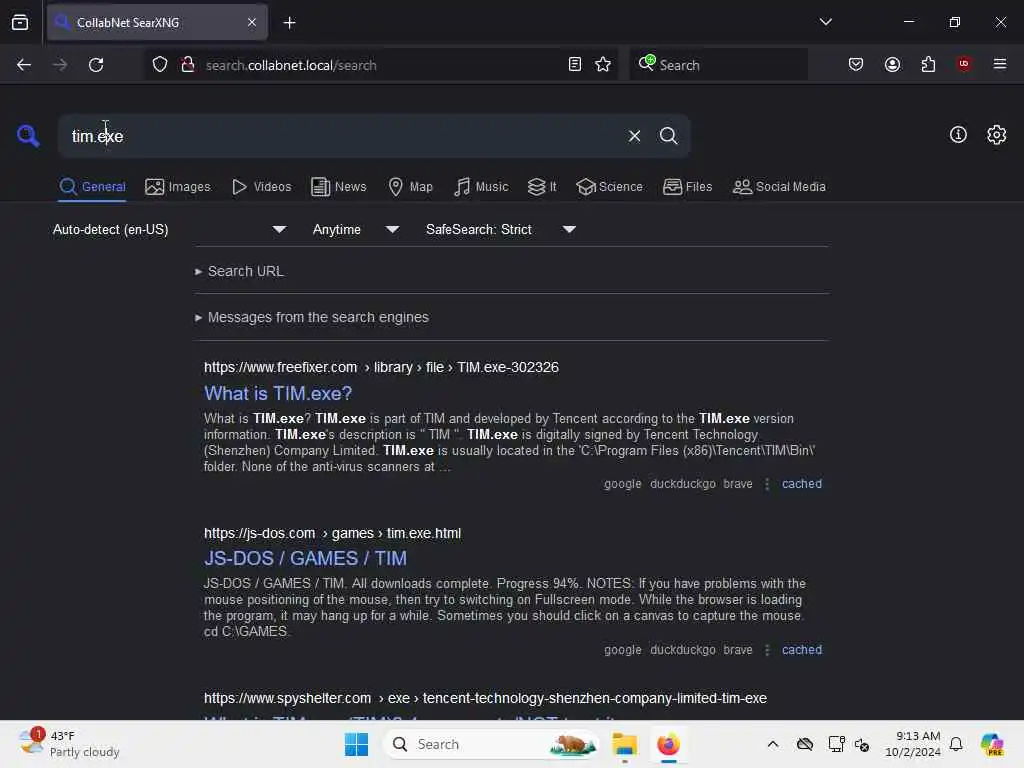Switch to the Files category tab
Screen dimensions: 1024x768
click(x=687, y=187)
